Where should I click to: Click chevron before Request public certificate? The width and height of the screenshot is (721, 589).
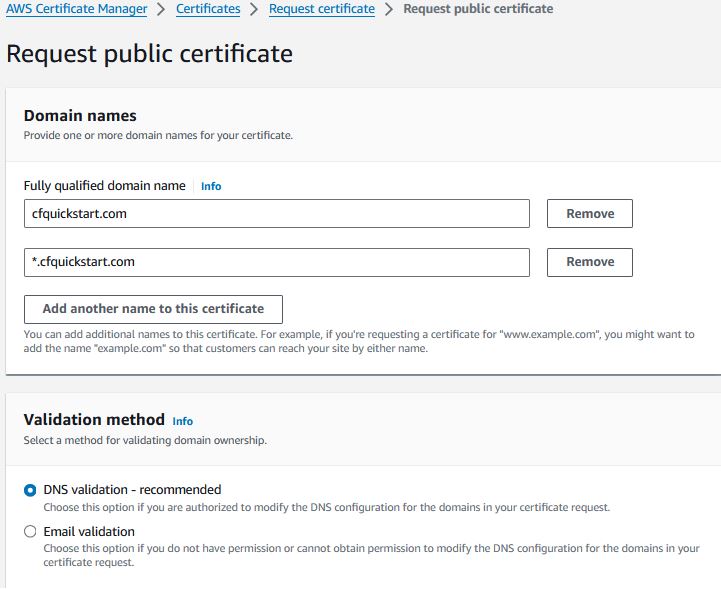coord(389,9)
